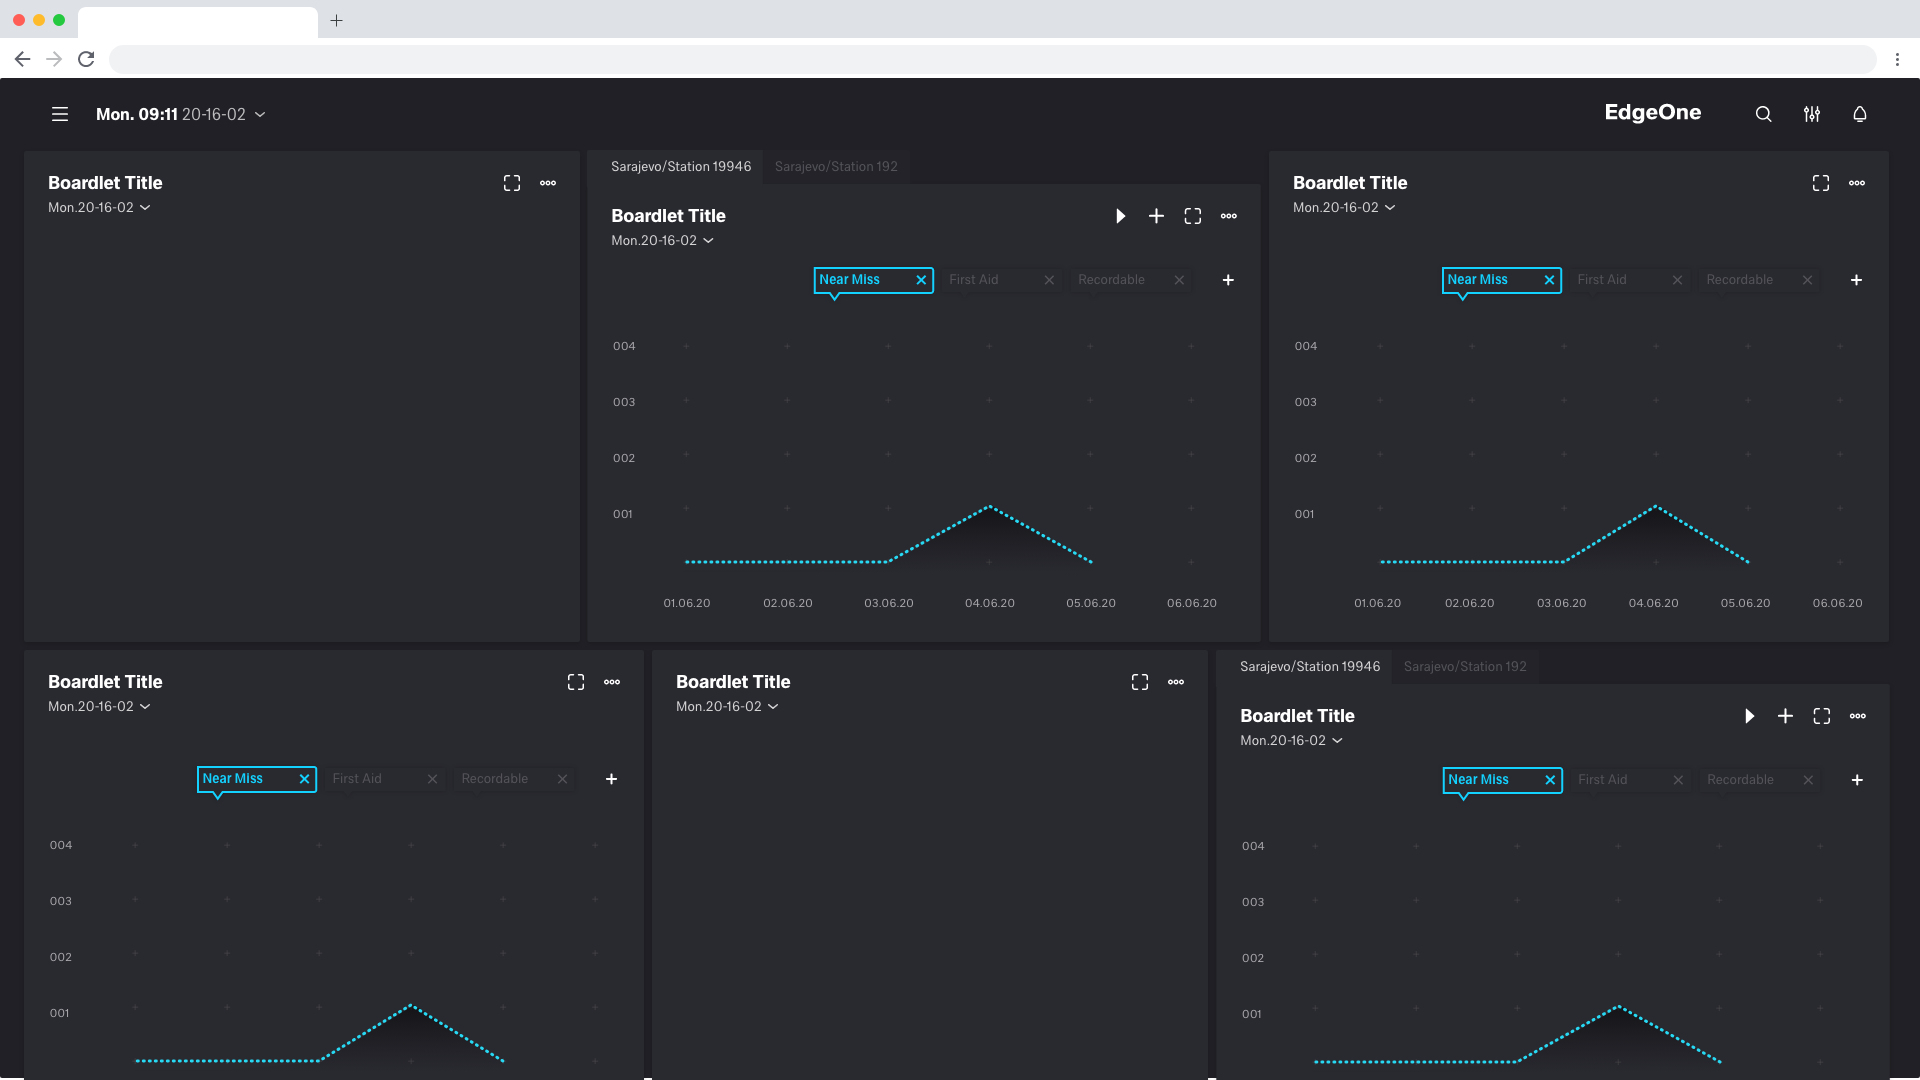Viewport: 1920px width, 1080px height.
Task: Add filter with plus in top-right chart
Action: (1856, 280)
